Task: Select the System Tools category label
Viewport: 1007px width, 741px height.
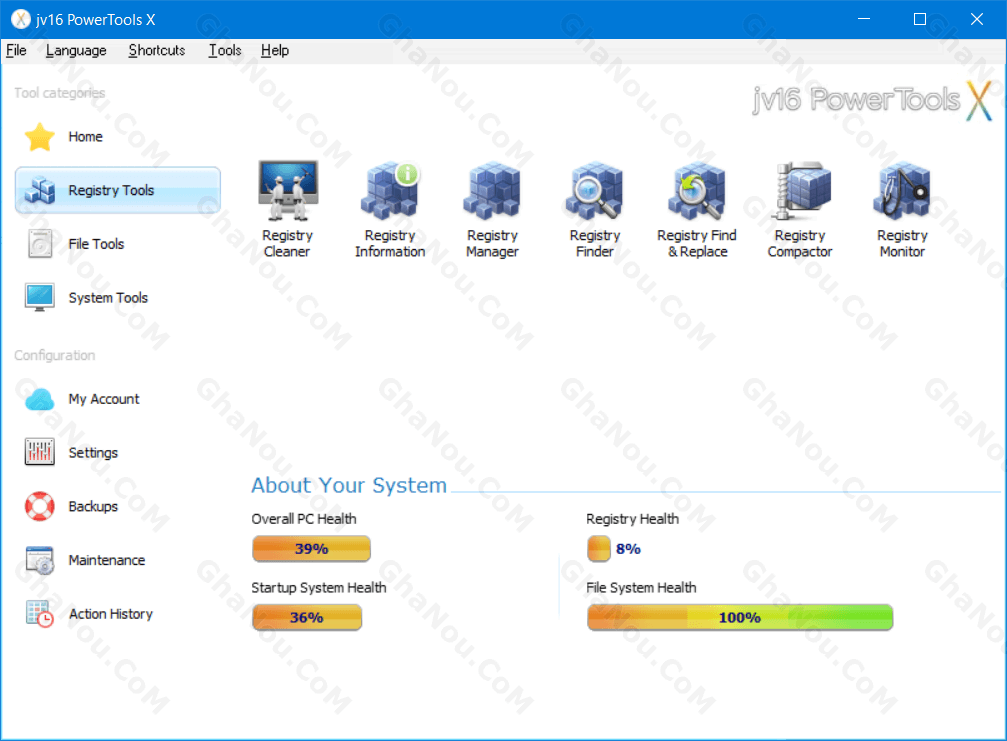Action: tap(108, 298)
